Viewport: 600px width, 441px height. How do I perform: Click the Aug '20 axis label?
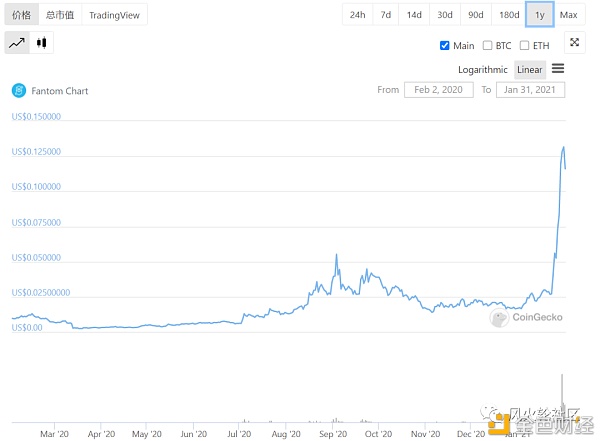pos(286,434)
